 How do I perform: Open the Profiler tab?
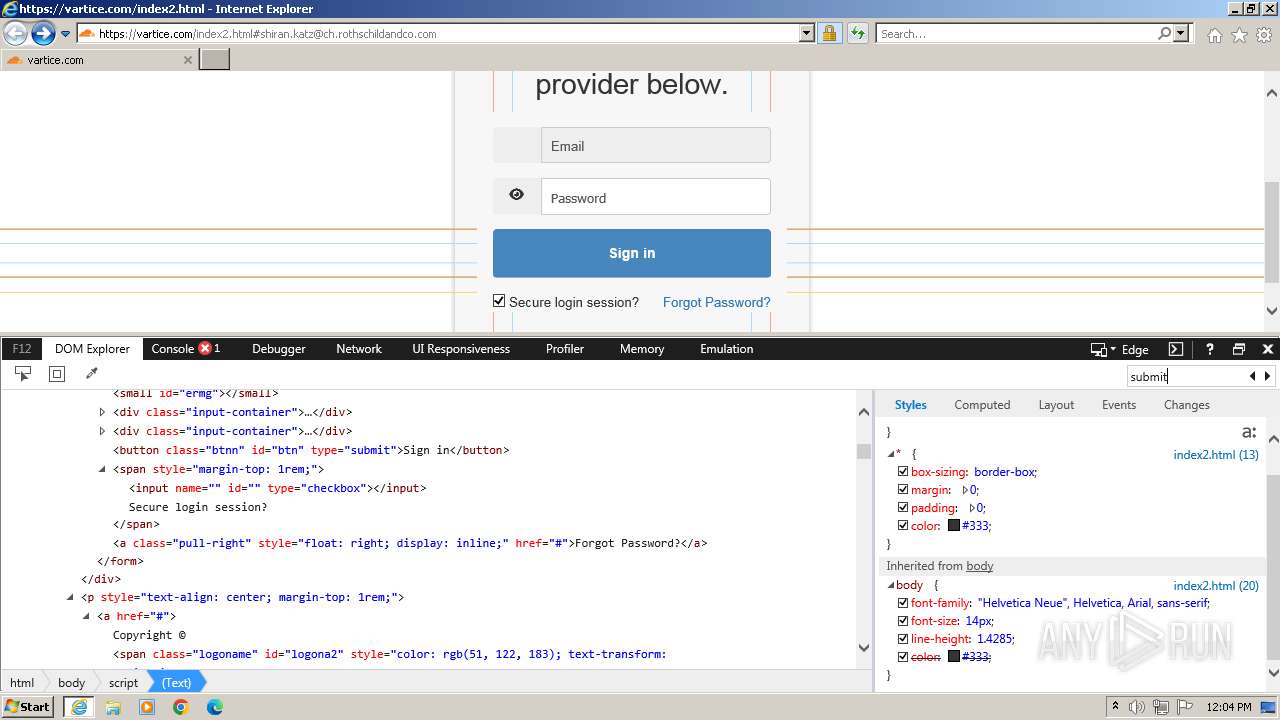tap(565, 349)
